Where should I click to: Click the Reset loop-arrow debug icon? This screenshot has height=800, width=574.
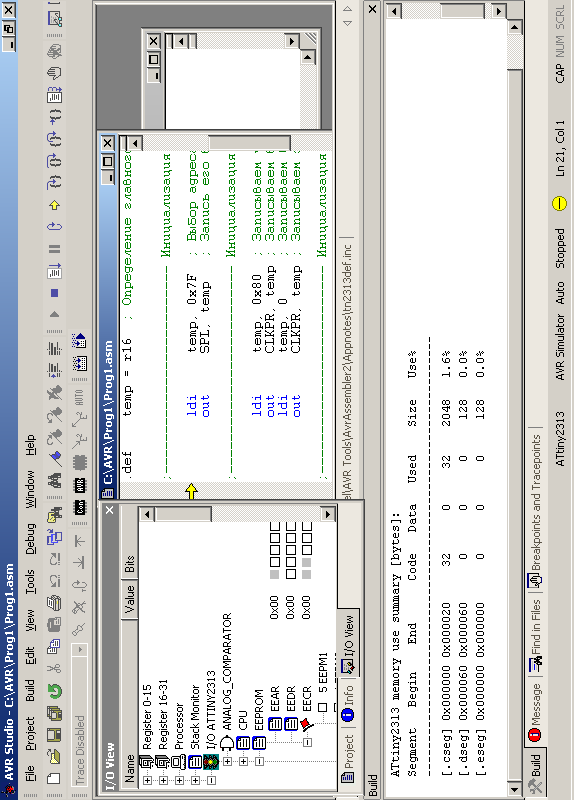pyautogui.click(x=54, y=226)
